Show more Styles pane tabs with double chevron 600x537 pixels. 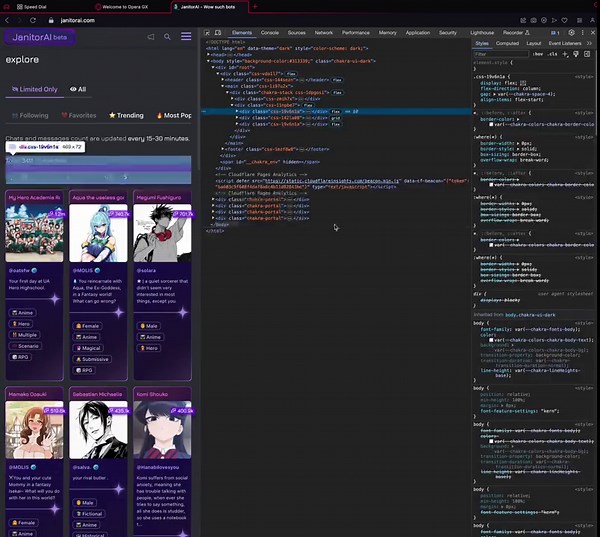[x=589, y=43]
